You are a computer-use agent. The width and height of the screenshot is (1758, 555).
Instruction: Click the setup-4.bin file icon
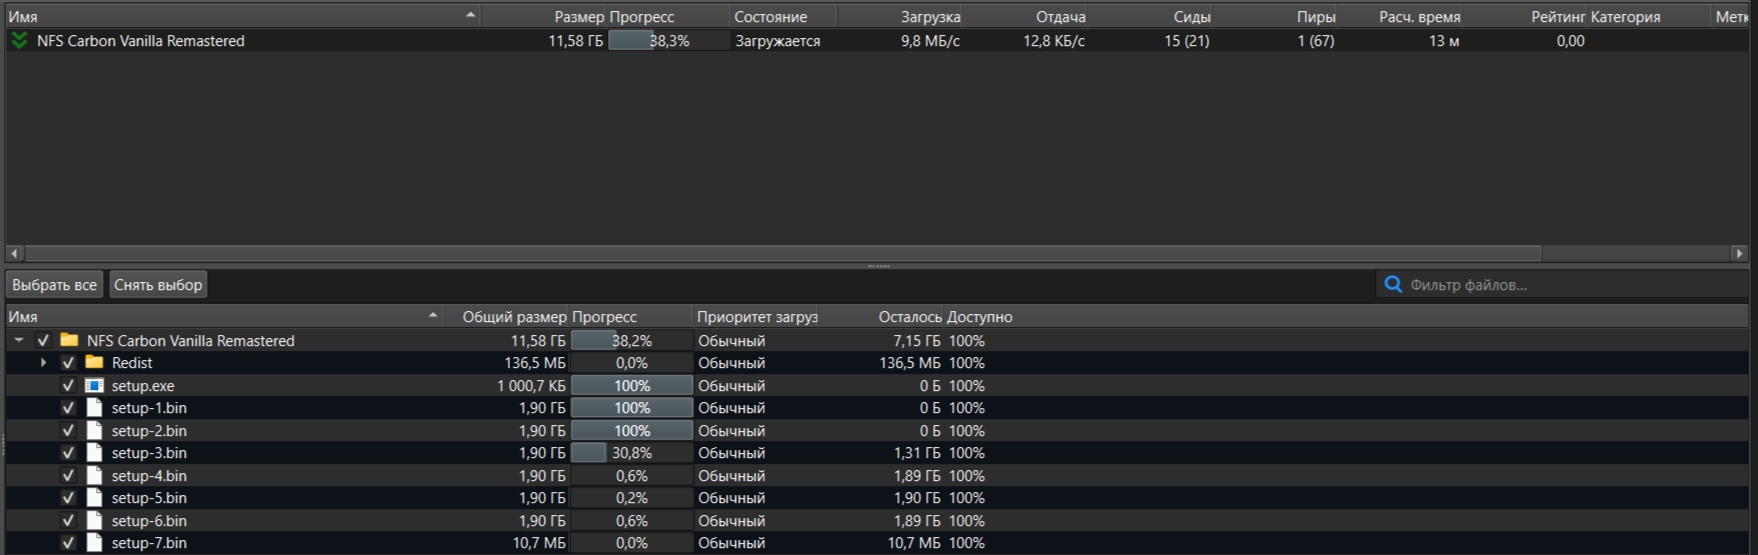(94, 475)
